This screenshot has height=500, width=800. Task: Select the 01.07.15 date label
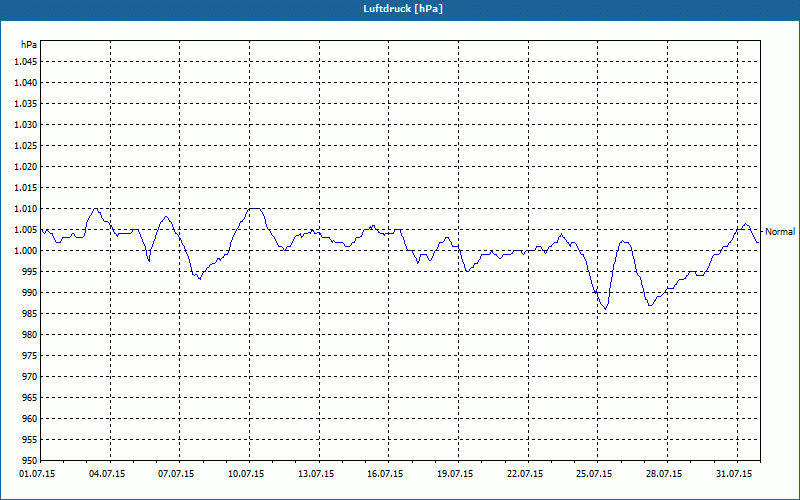37,474
